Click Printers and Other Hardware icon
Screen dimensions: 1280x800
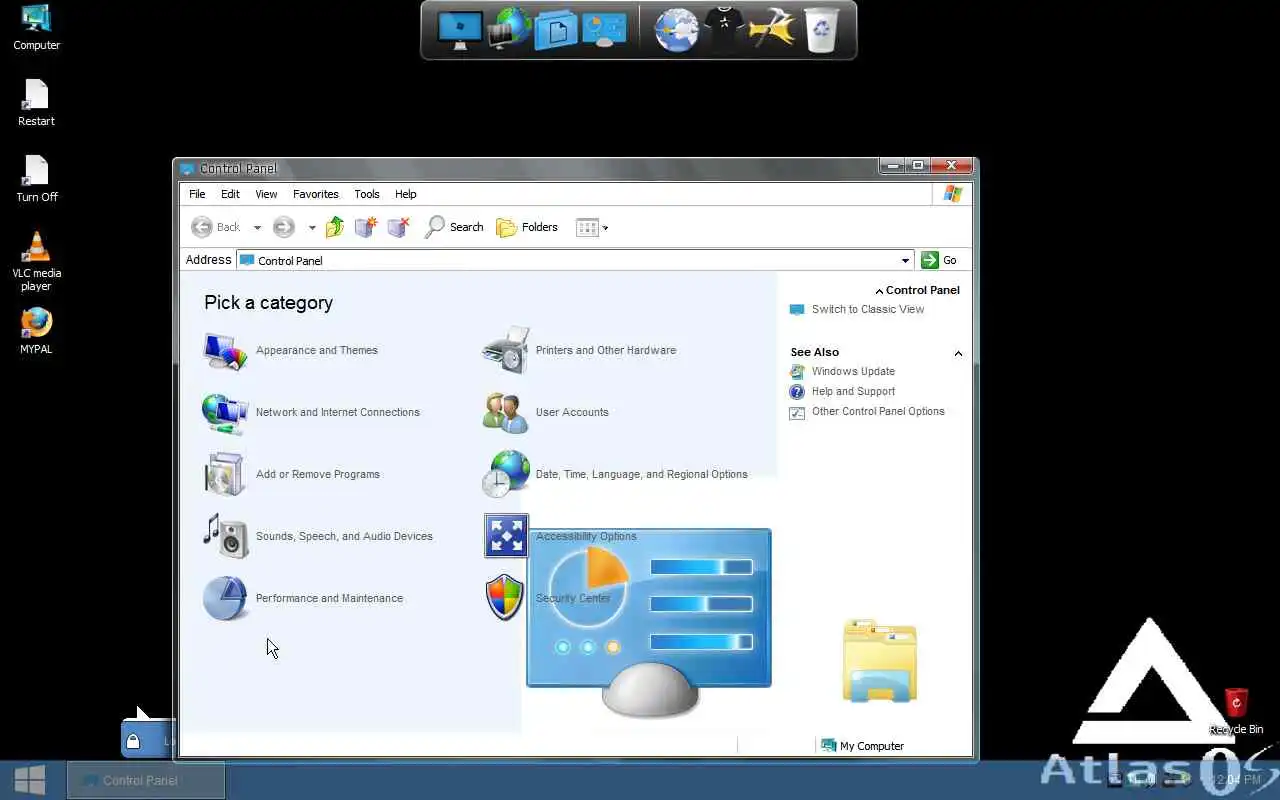[505, 350]
